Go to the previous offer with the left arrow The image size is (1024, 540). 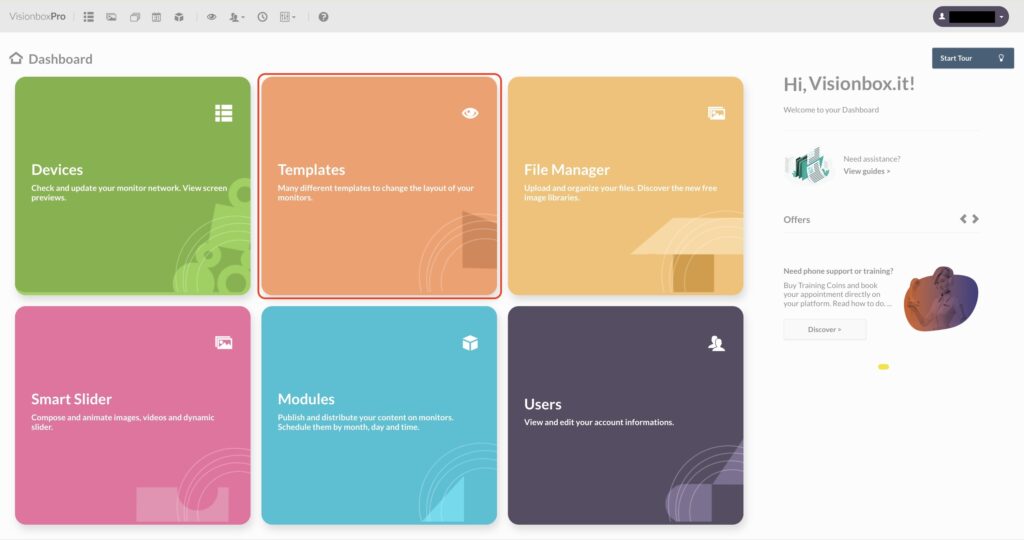[x=963, y=219]
